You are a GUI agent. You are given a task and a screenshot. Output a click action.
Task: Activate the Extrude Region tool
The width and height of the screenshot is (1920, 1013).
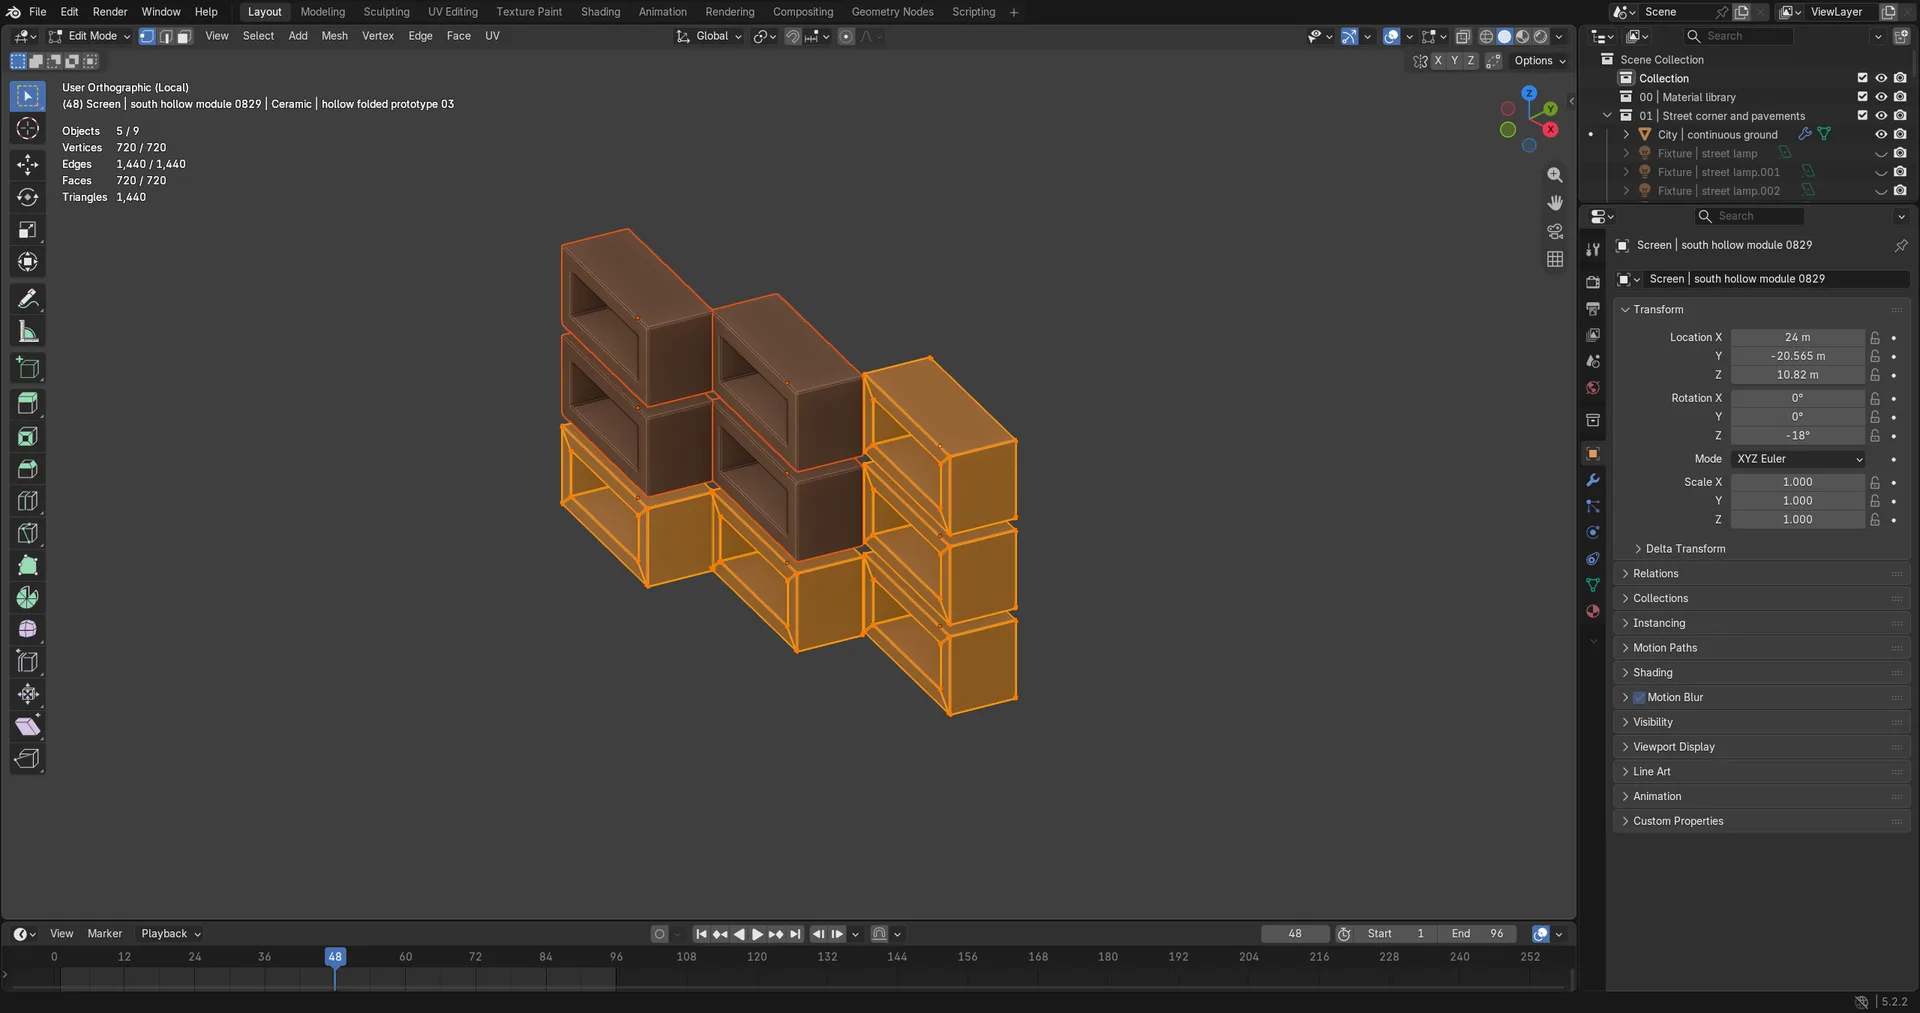point(28,403)
